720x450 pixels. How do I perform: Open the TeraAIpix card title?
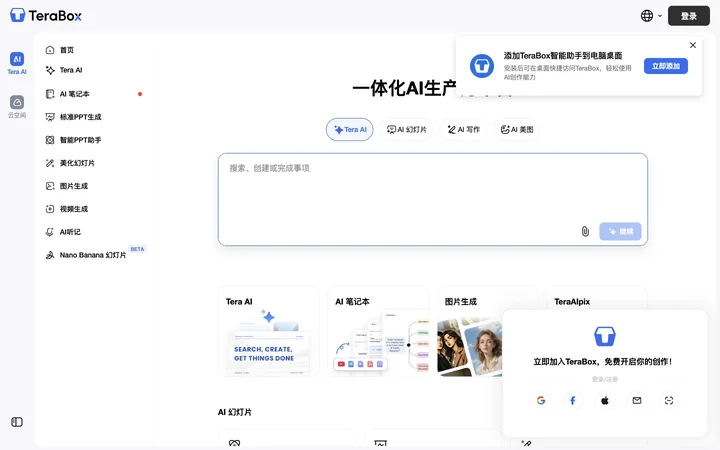point(572,302)
